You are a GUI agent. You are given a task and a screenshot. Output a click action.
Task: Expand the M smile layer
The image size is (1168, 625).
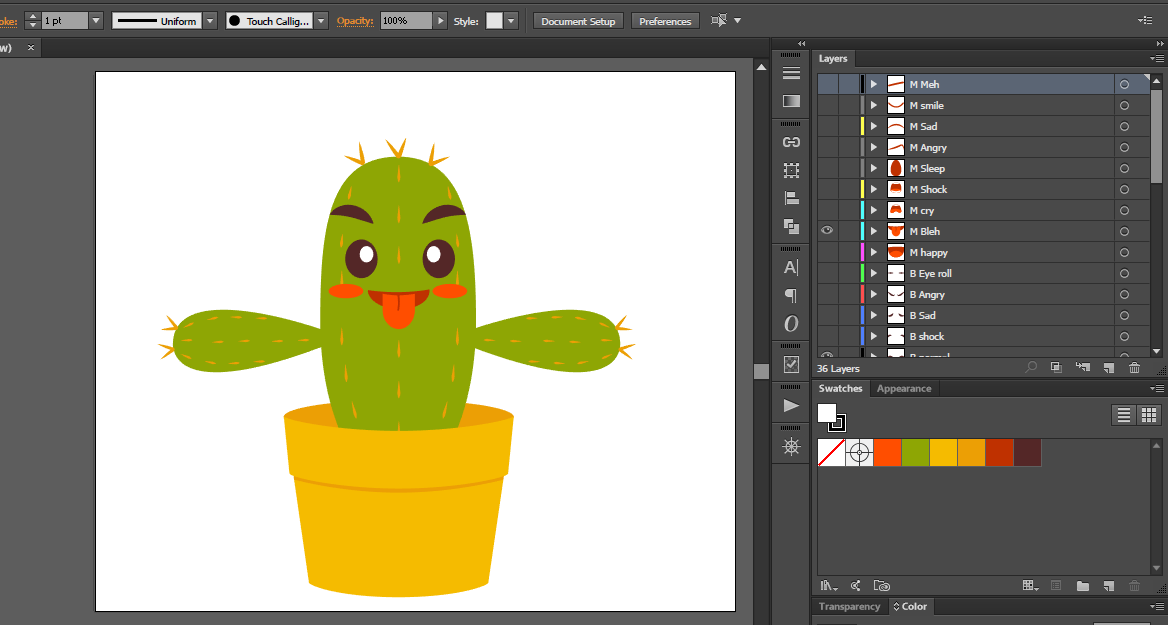pos(873,105)
